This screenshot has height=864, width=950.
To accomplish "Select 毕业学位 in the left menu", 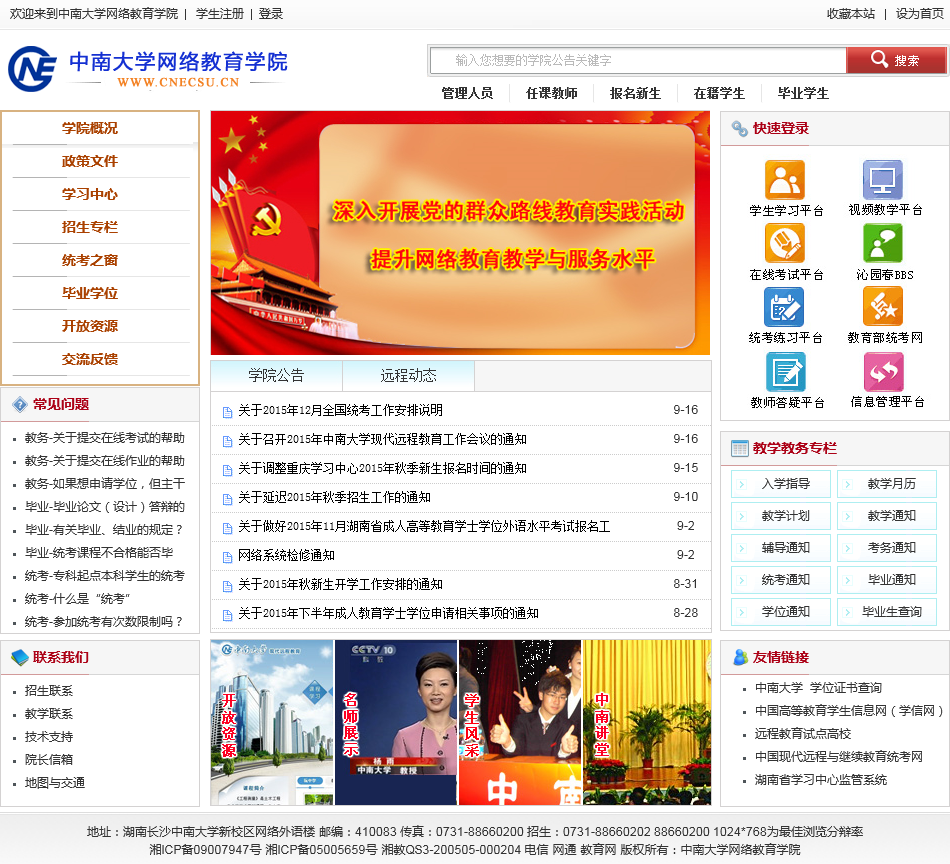I will tap(90, 293).
